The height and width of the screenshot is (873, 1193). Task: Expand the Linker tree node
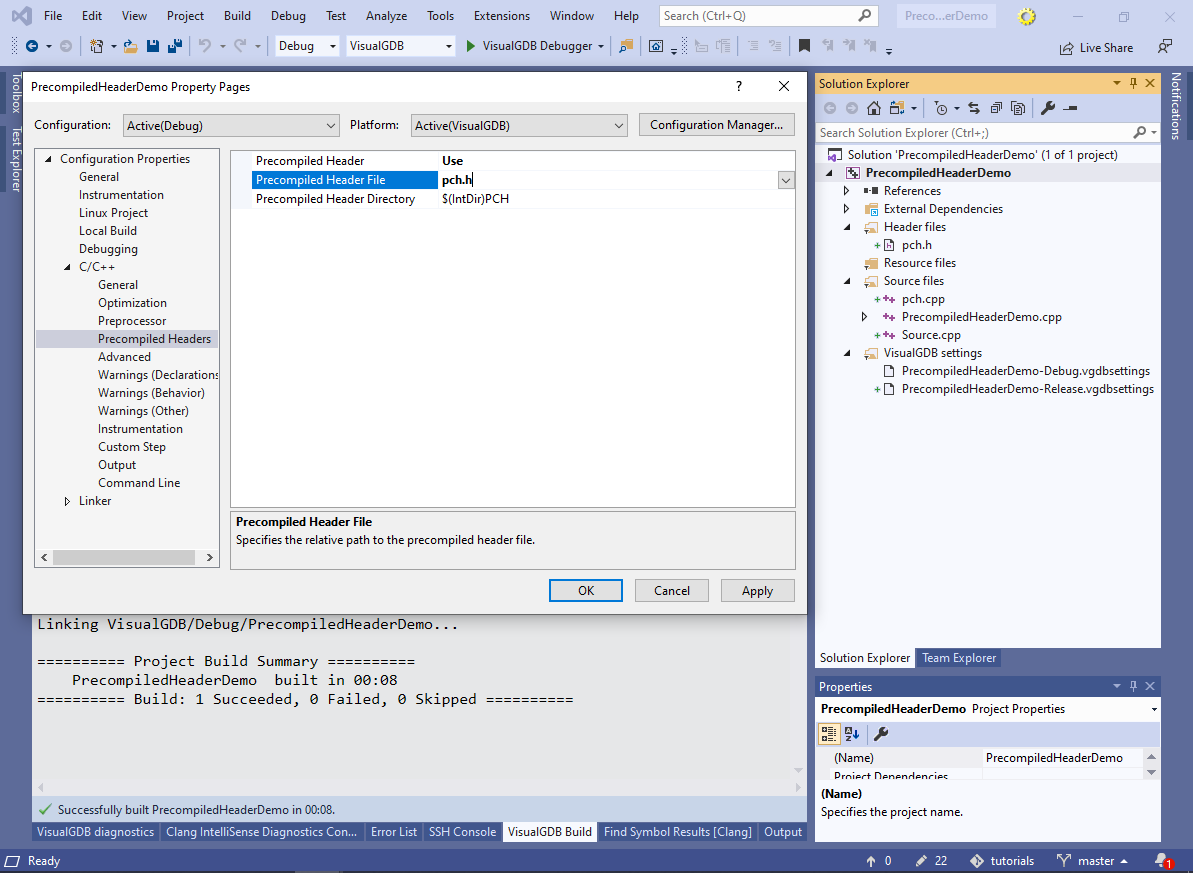coord(68,501)
